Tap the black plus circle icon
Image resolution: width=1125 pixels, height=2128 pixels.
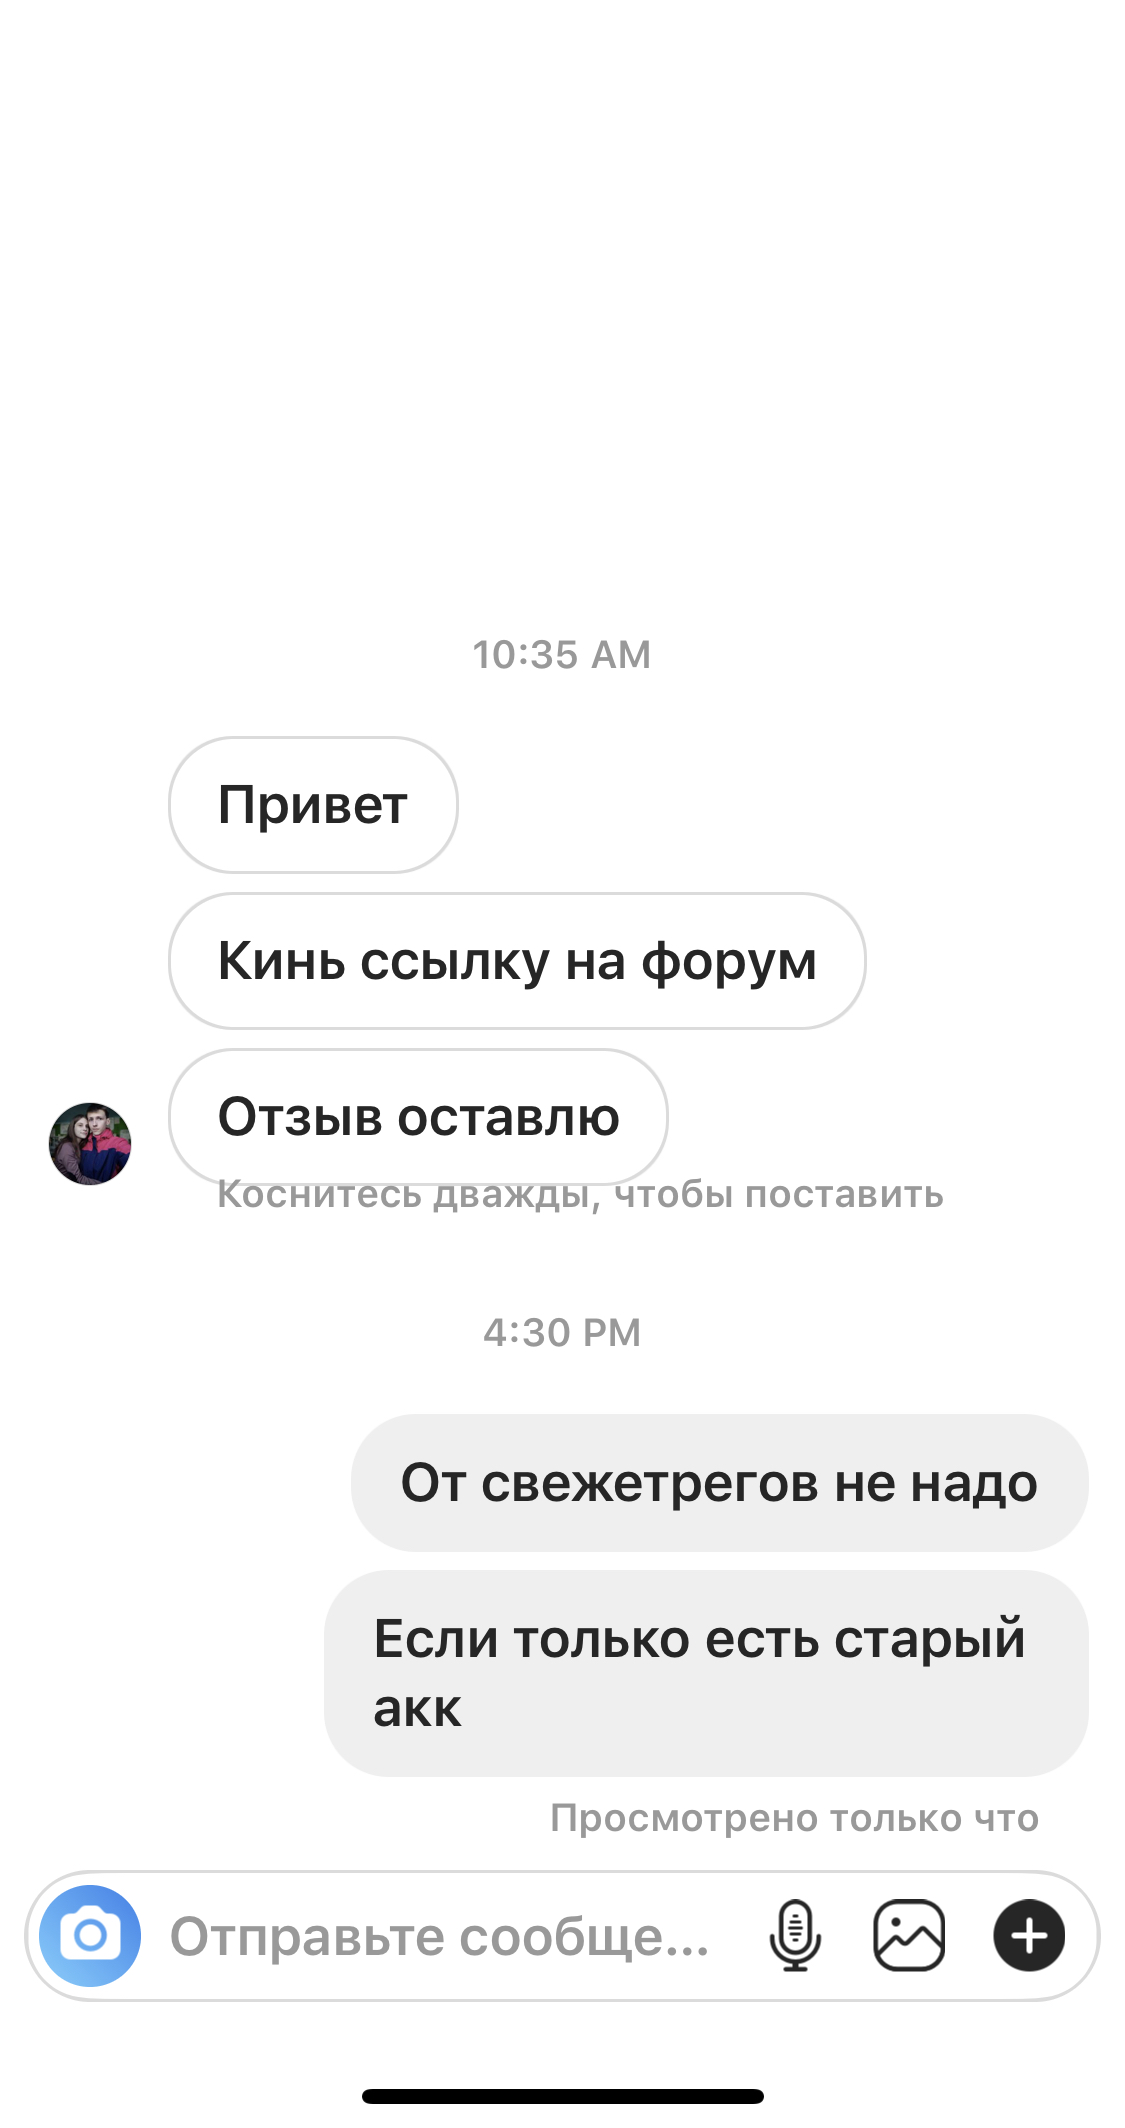(x=1029, y=1935)
